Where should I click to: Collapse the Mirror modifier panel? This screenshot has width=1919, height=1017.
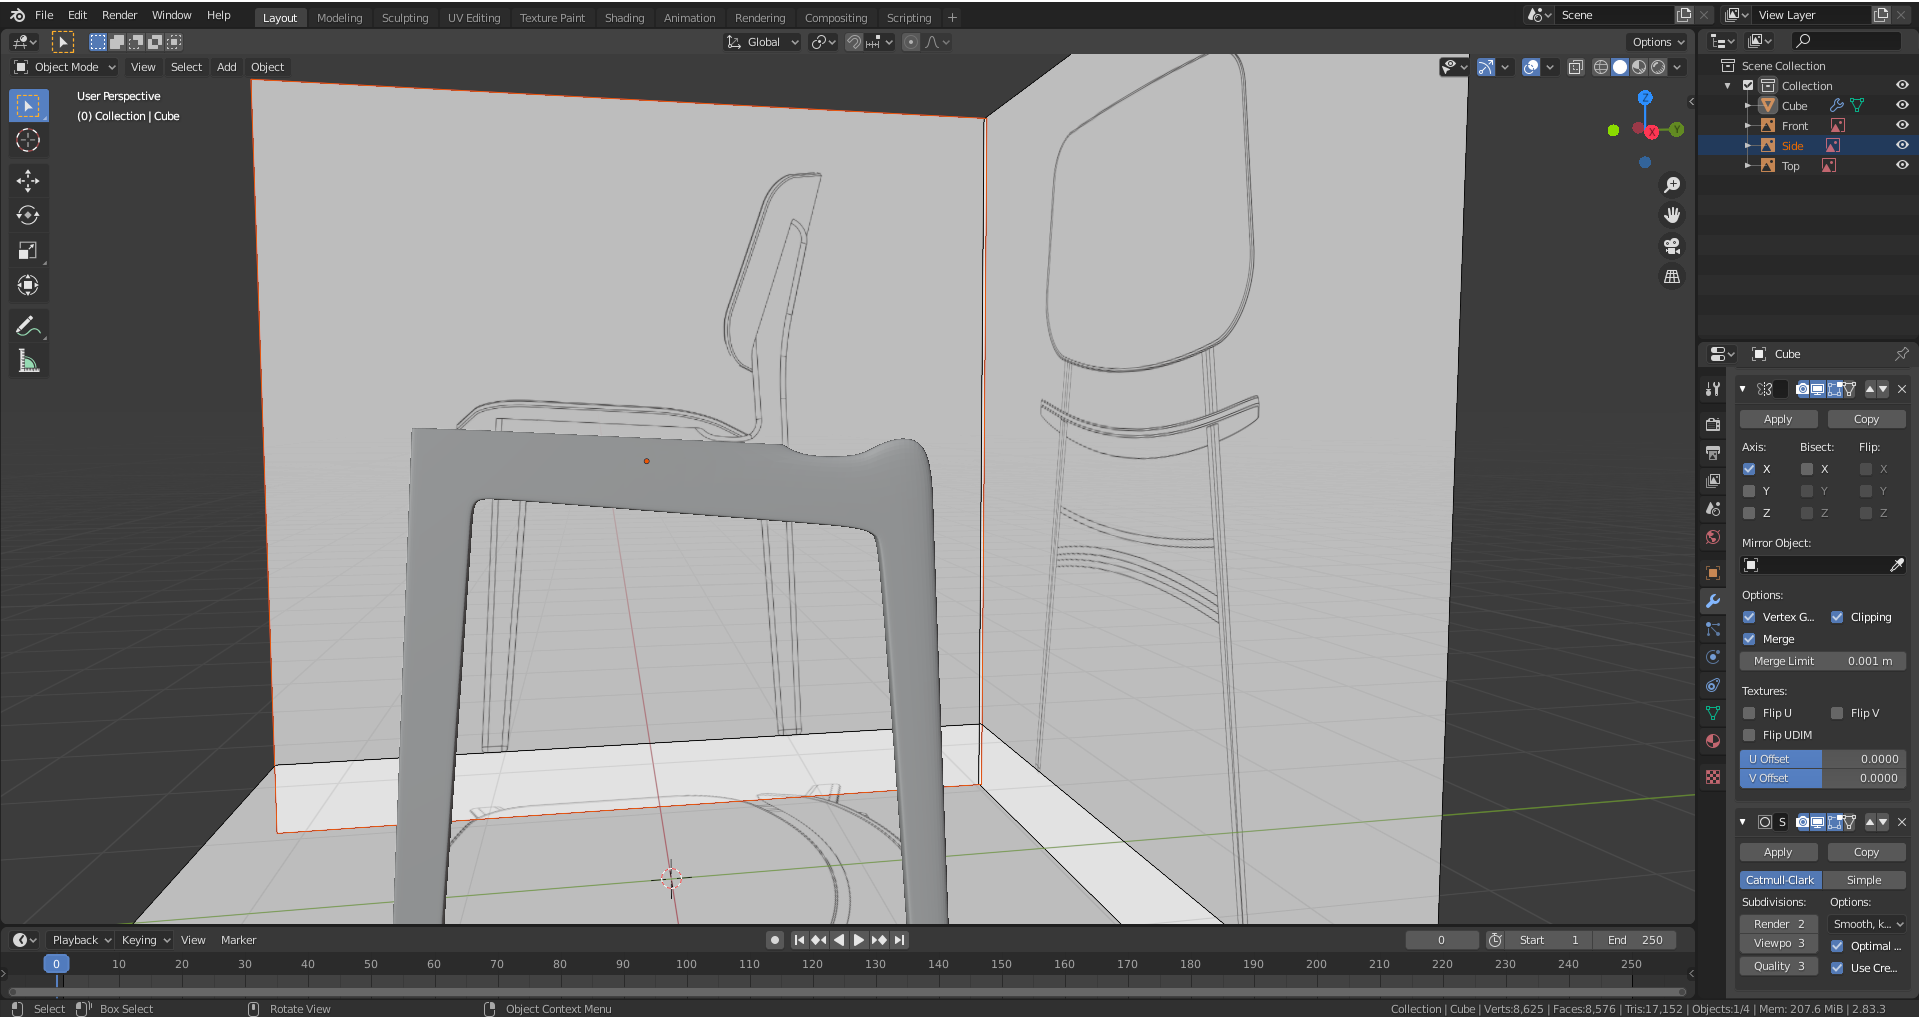[x=1743, y=389]
